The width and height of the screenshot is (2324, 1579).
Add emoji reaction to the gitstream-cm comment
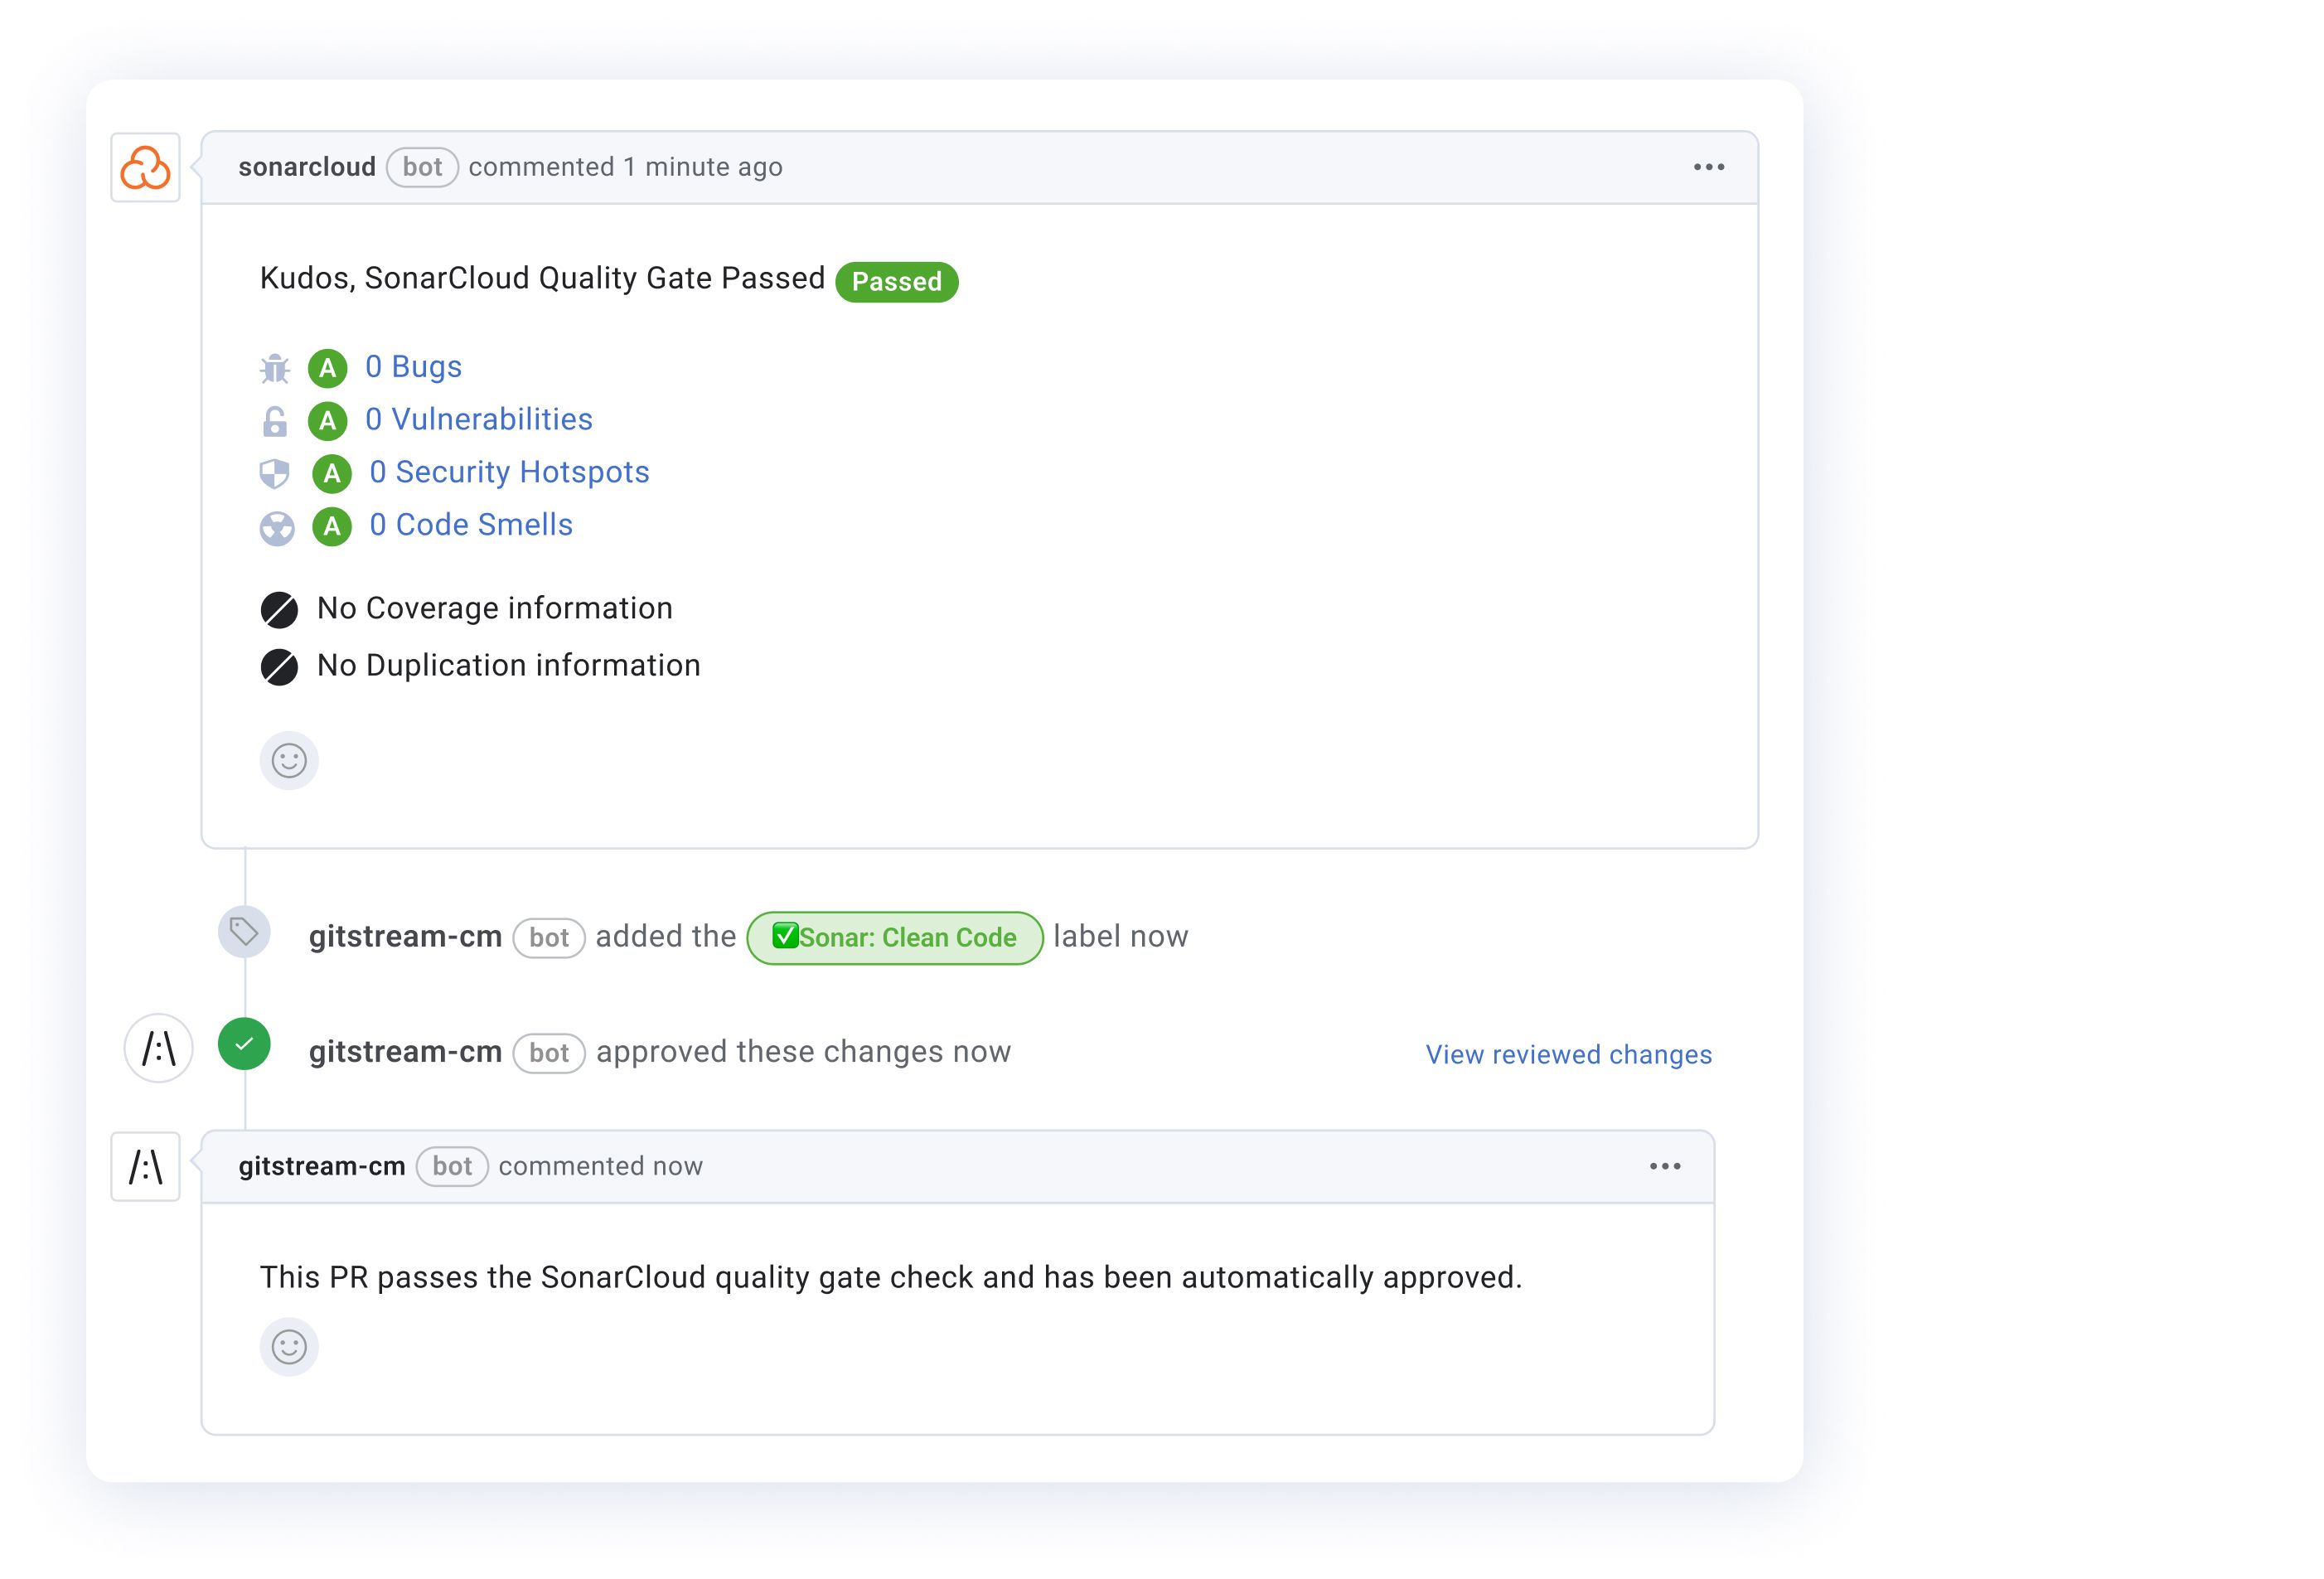coord(289,1347)
